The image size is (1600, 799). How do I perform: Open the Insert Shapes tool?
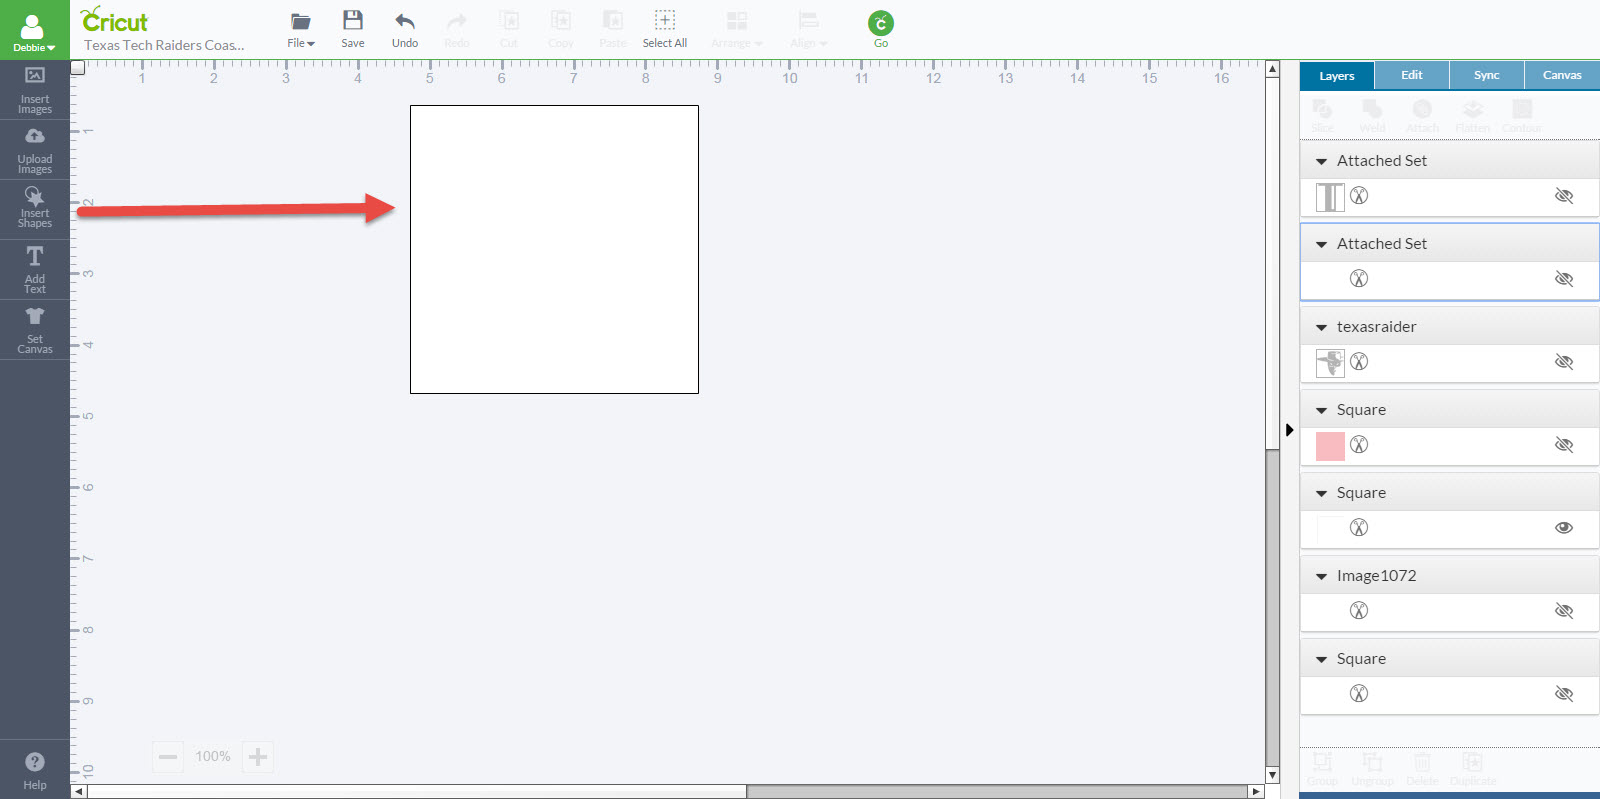(35, 208)
